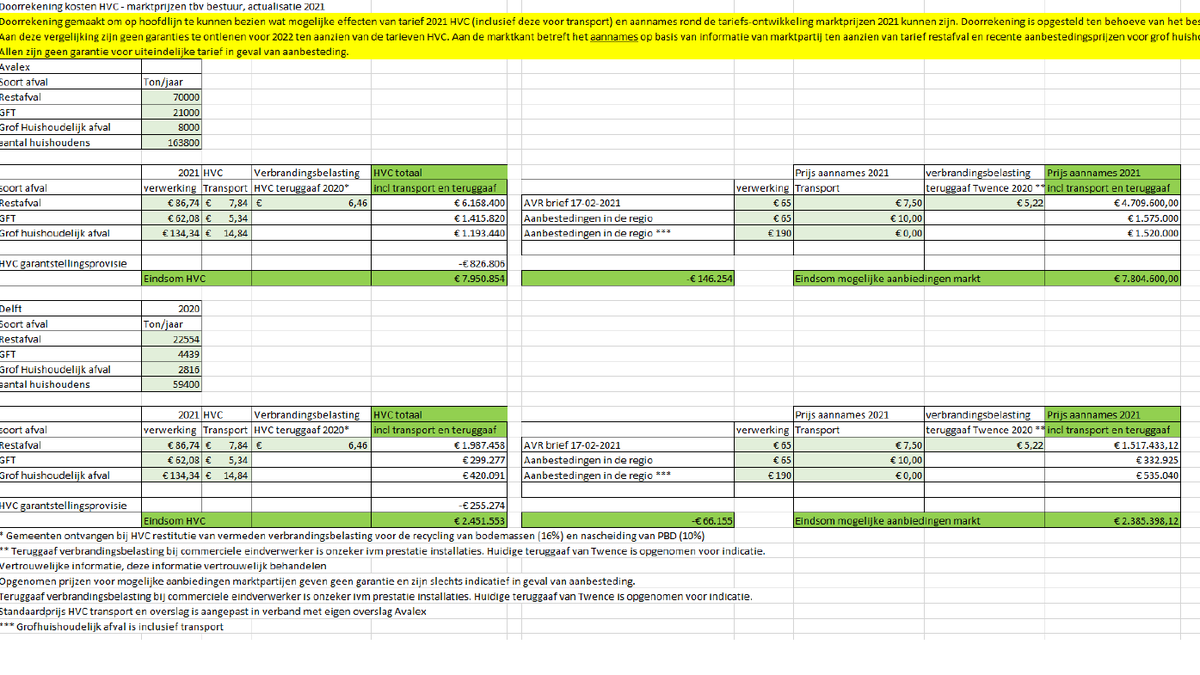The image size is (1200, 675).
Task: Select the market total "€ 7.804.600,00"
Action: (x=1114, y=278)
